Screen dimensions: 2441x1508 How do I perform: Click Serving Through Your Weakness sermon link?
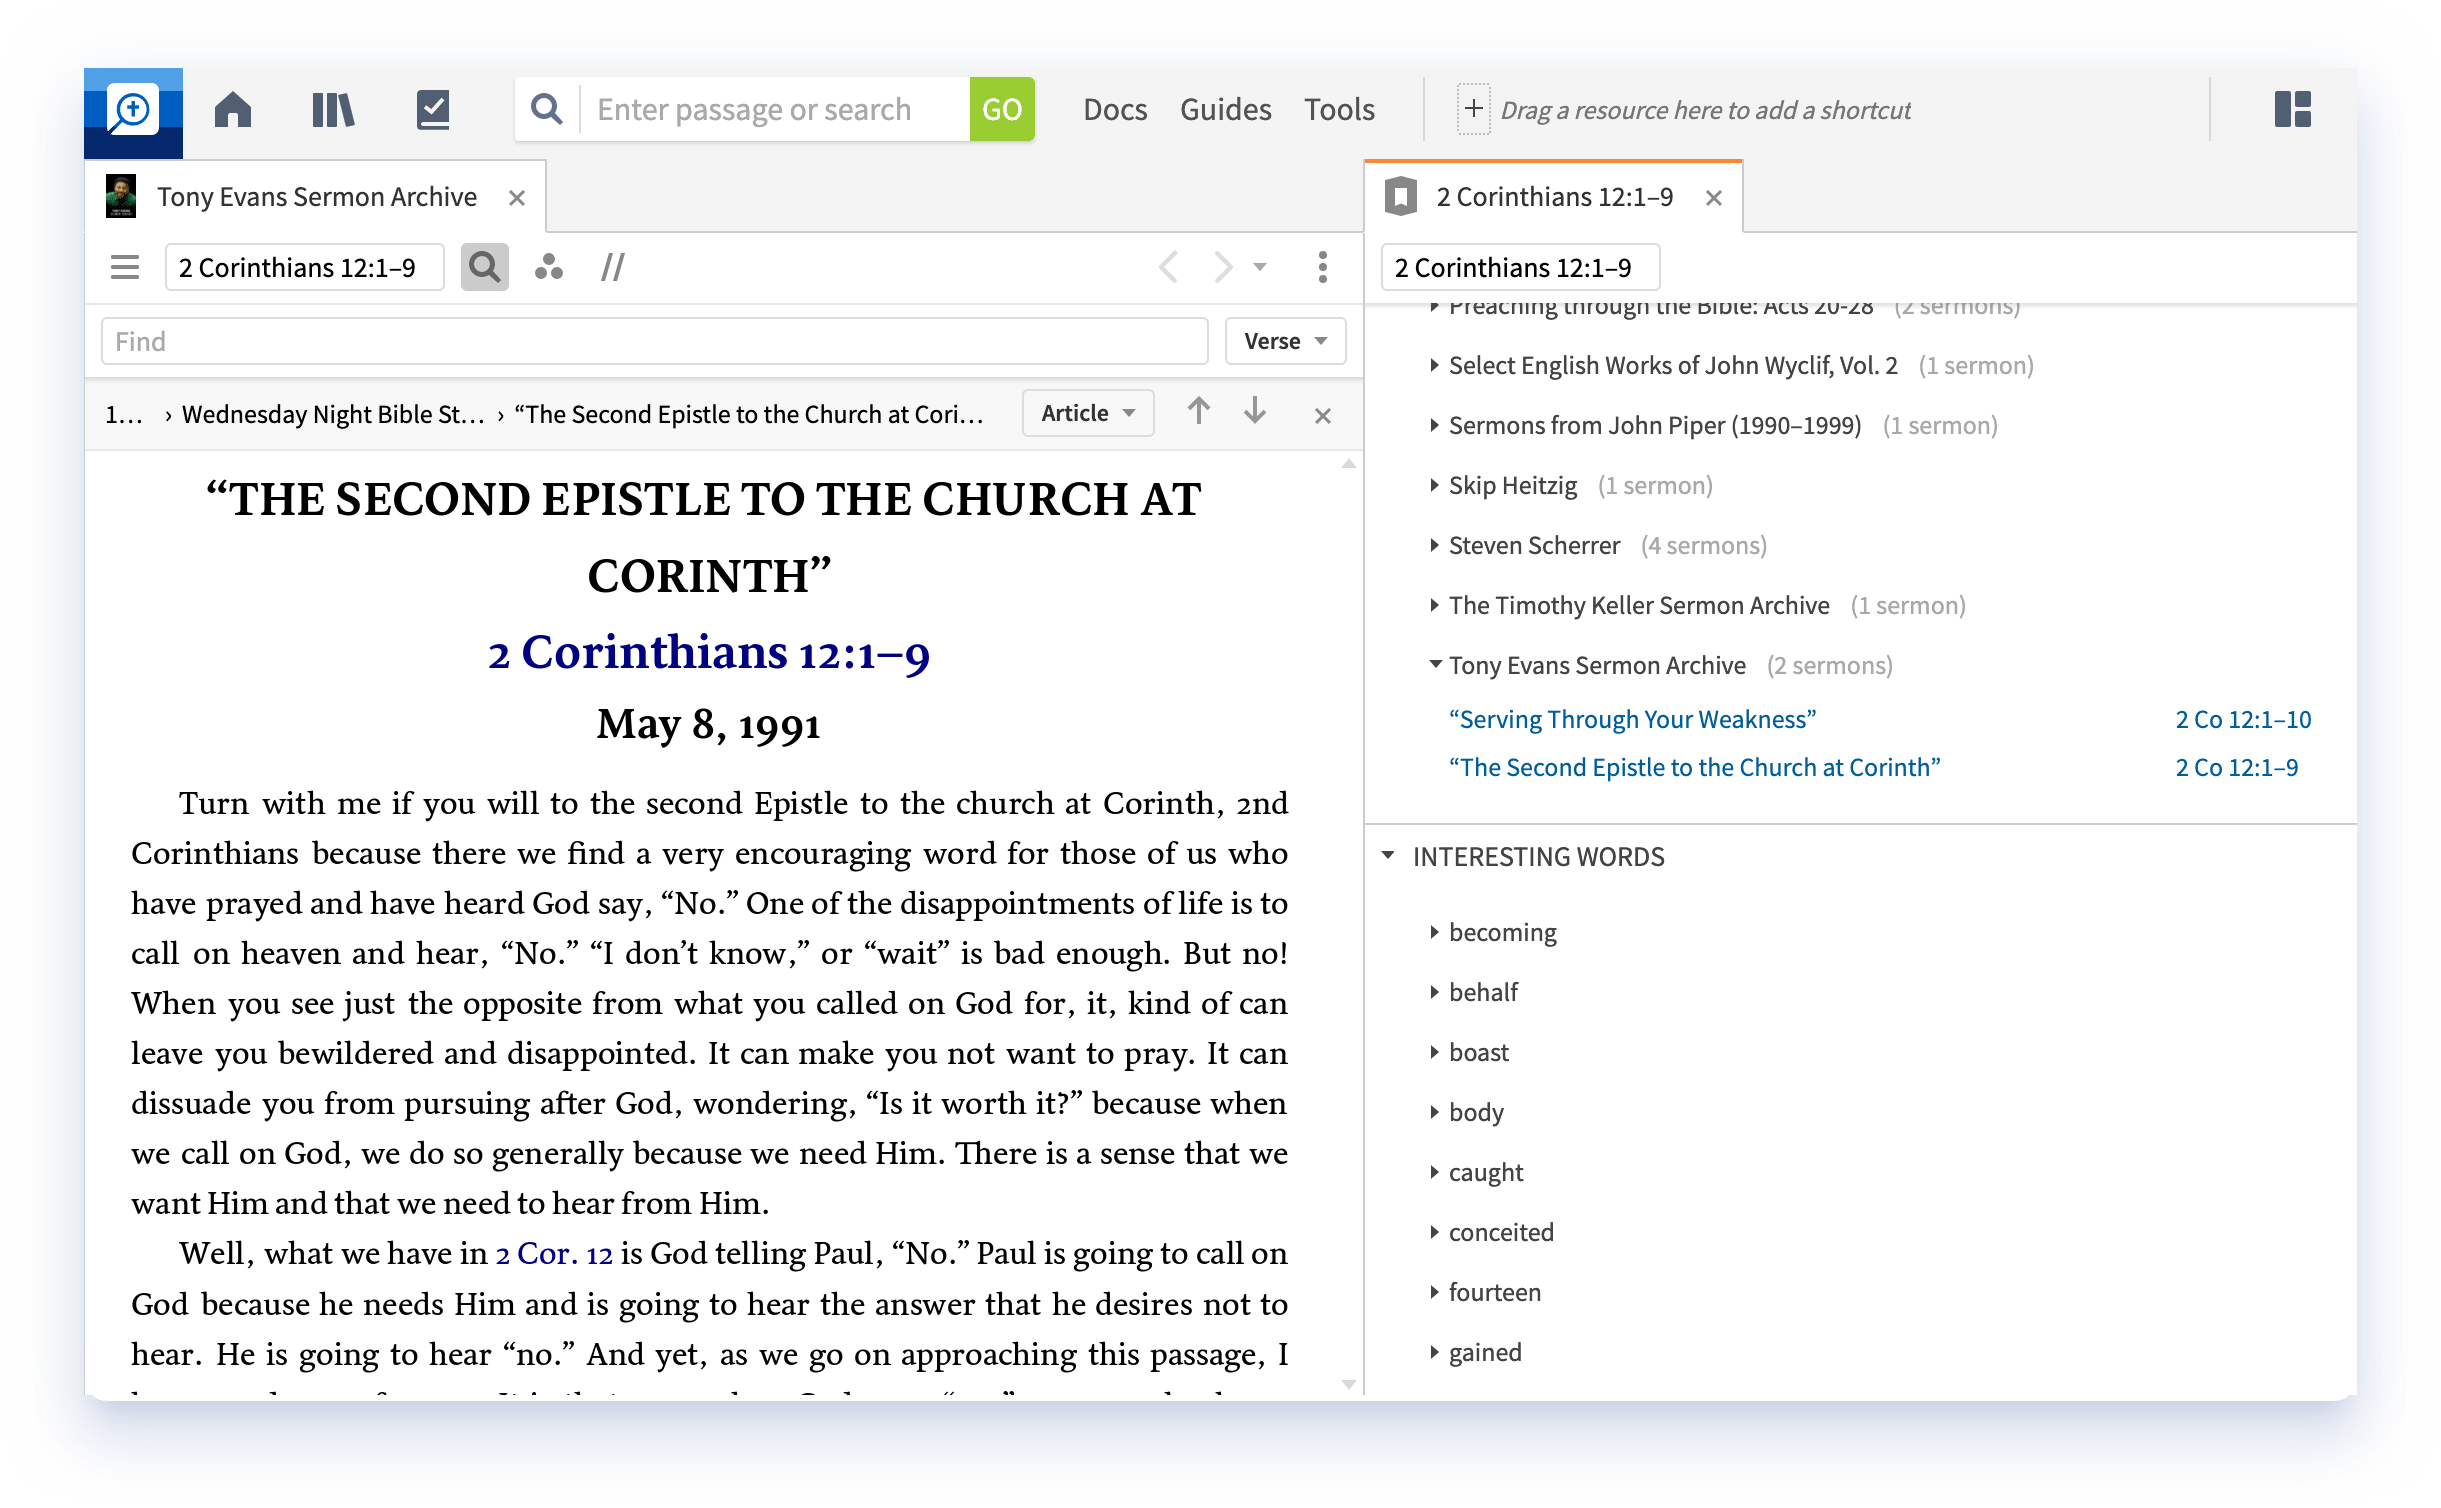coord(1630,718)
